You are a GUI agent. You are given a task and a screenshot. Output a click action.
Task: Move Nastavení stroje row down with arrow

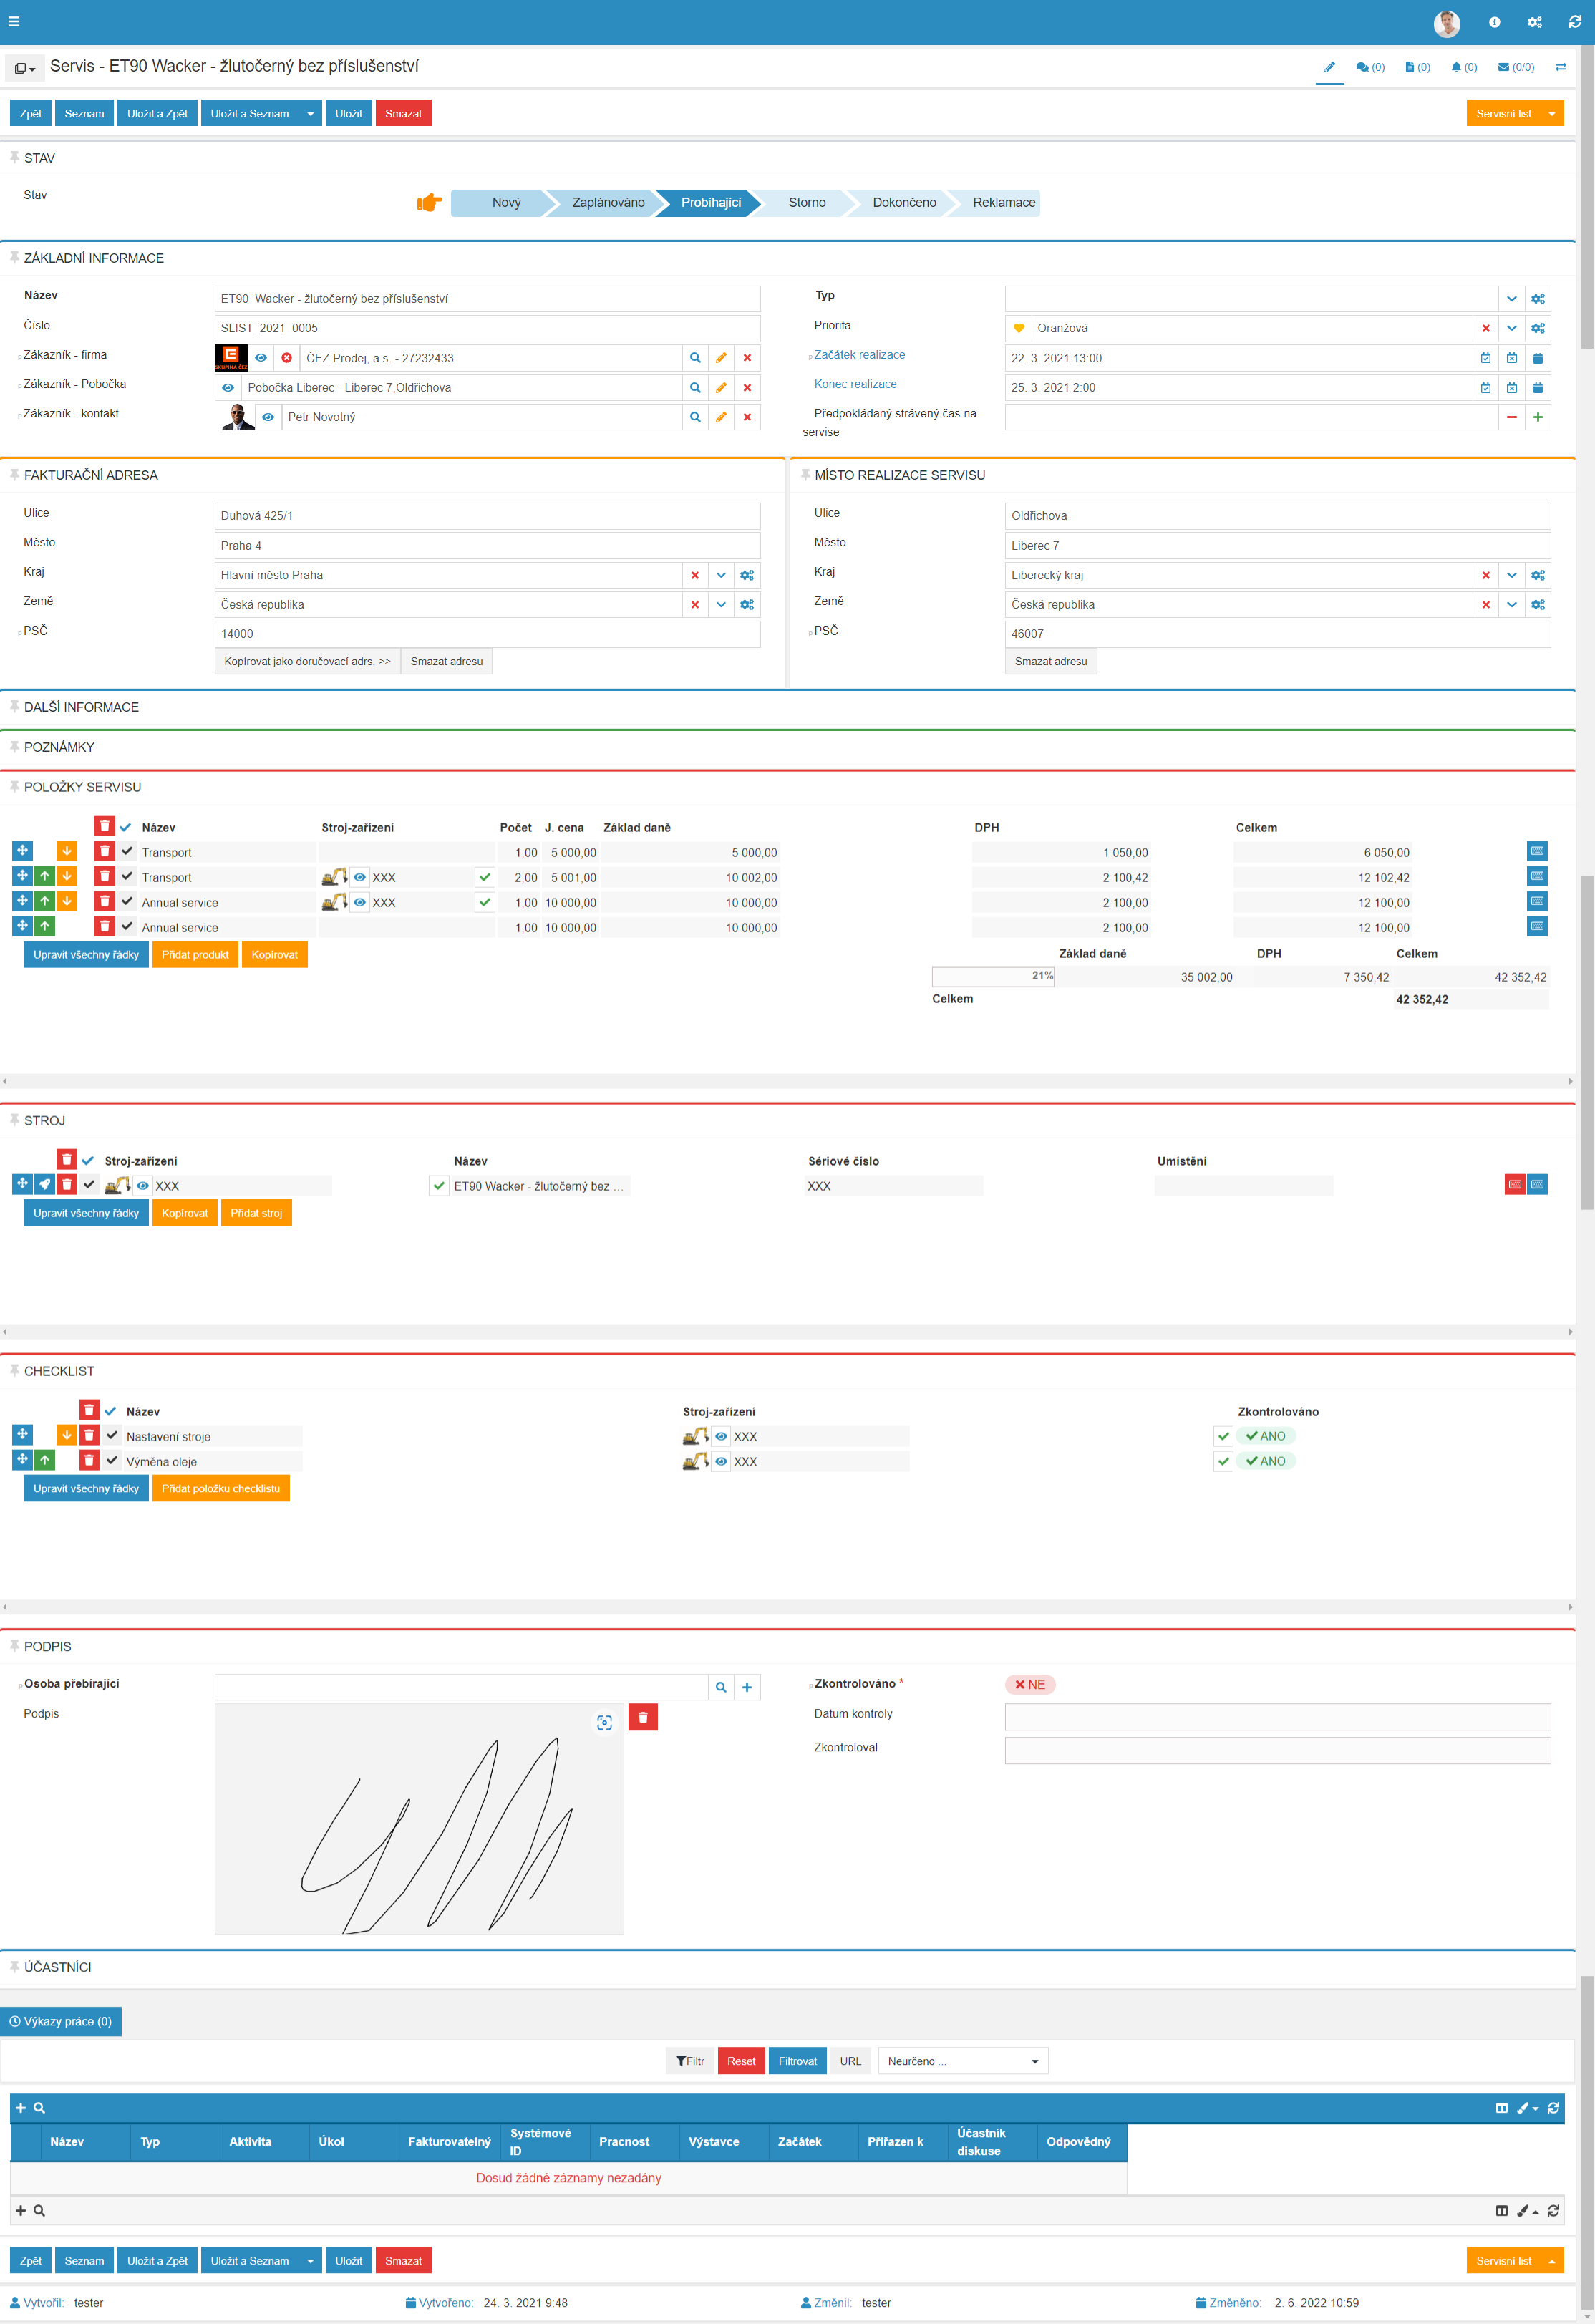coord(66,1435)
